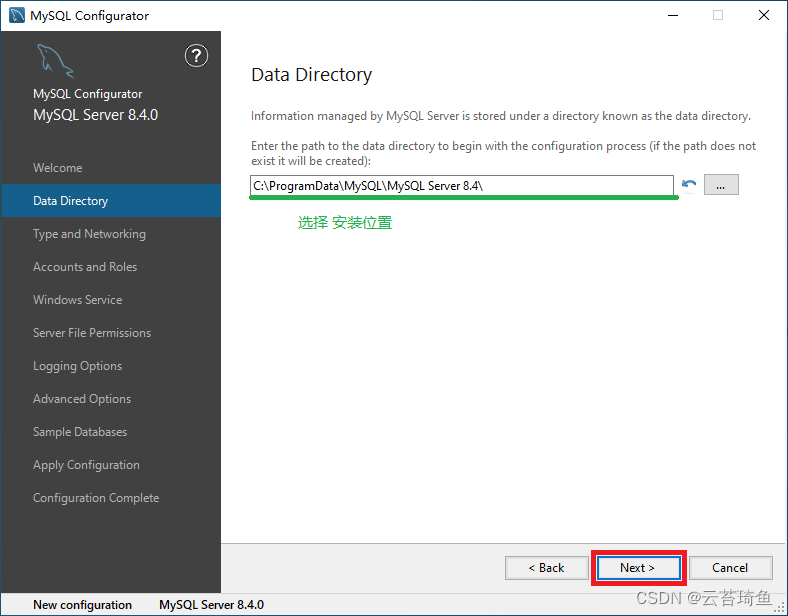Click the window resize grip corner
This screenshot has height=616, width=788.
point(780,608)
